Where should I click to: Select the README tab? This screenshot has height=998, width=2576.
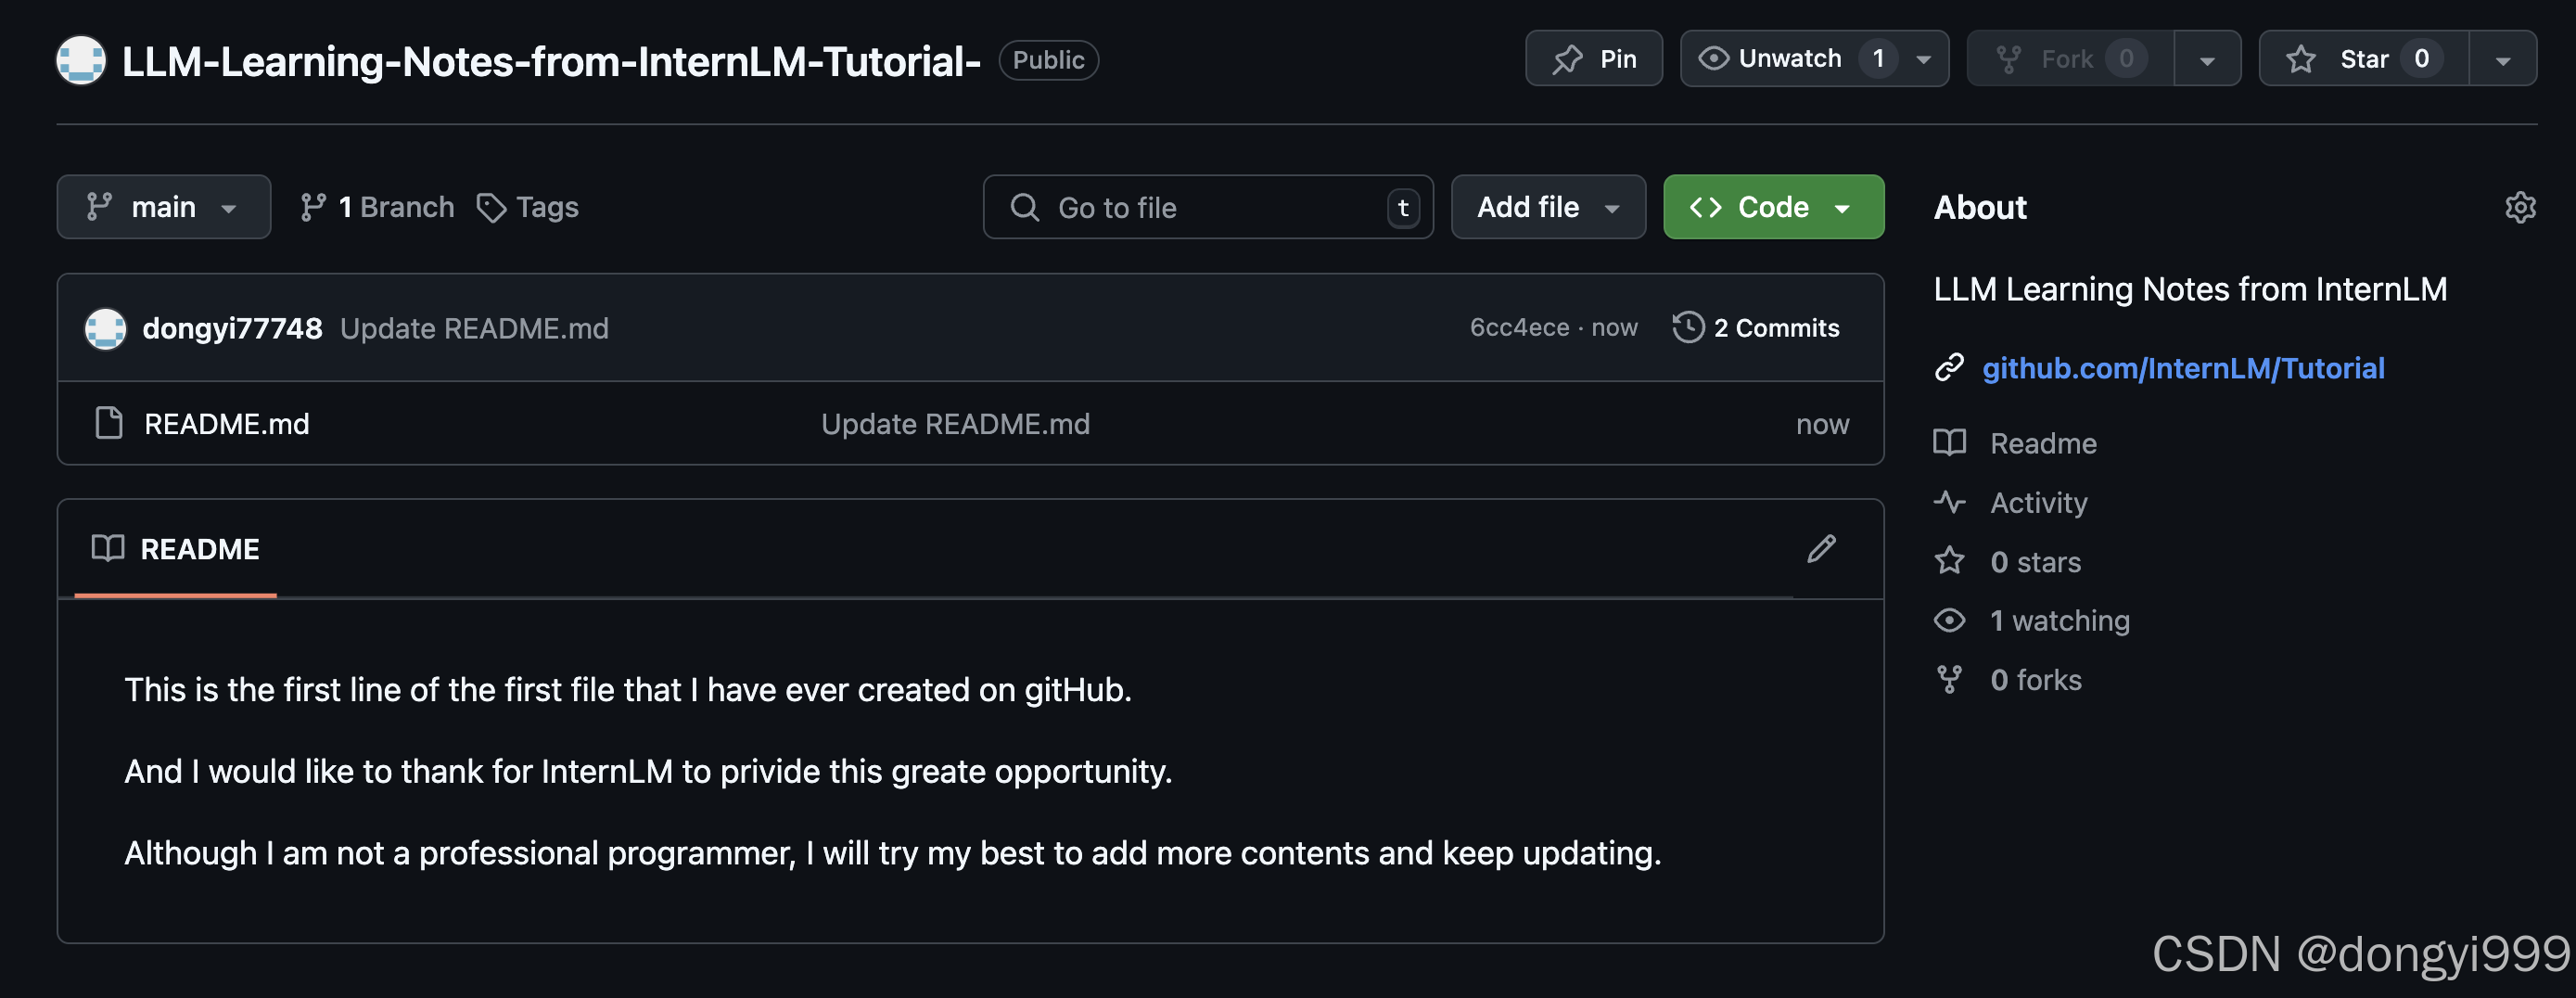coord(175,549)
